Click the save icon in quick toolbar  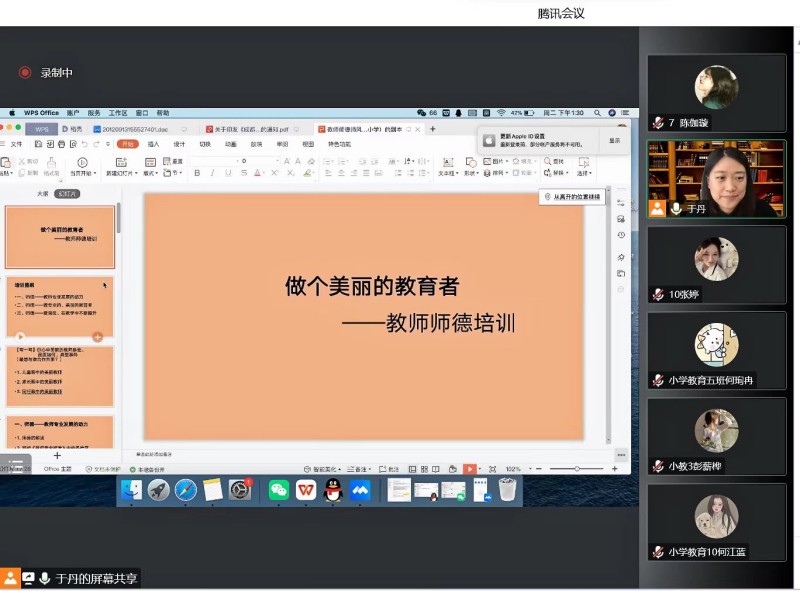(38, 144)
